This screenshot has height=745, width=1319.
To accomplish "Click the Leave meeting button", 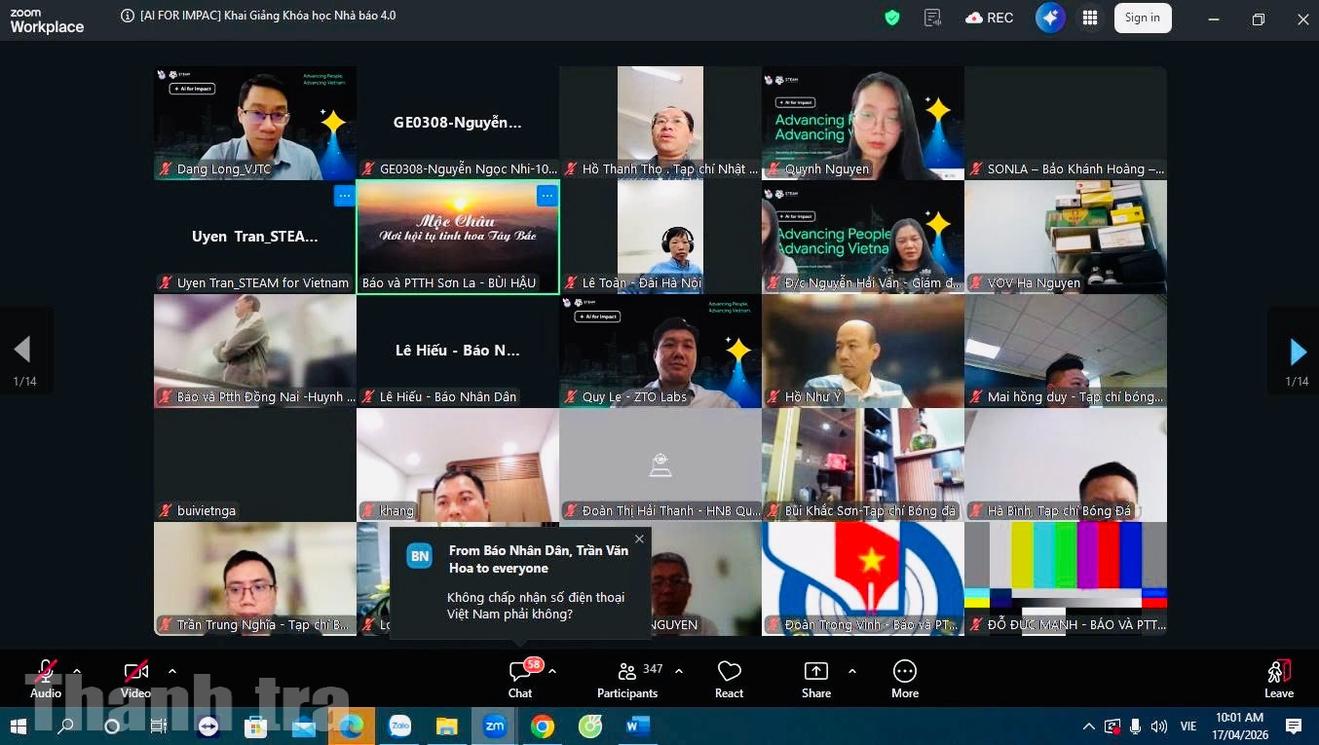I will click(1278, 677).
